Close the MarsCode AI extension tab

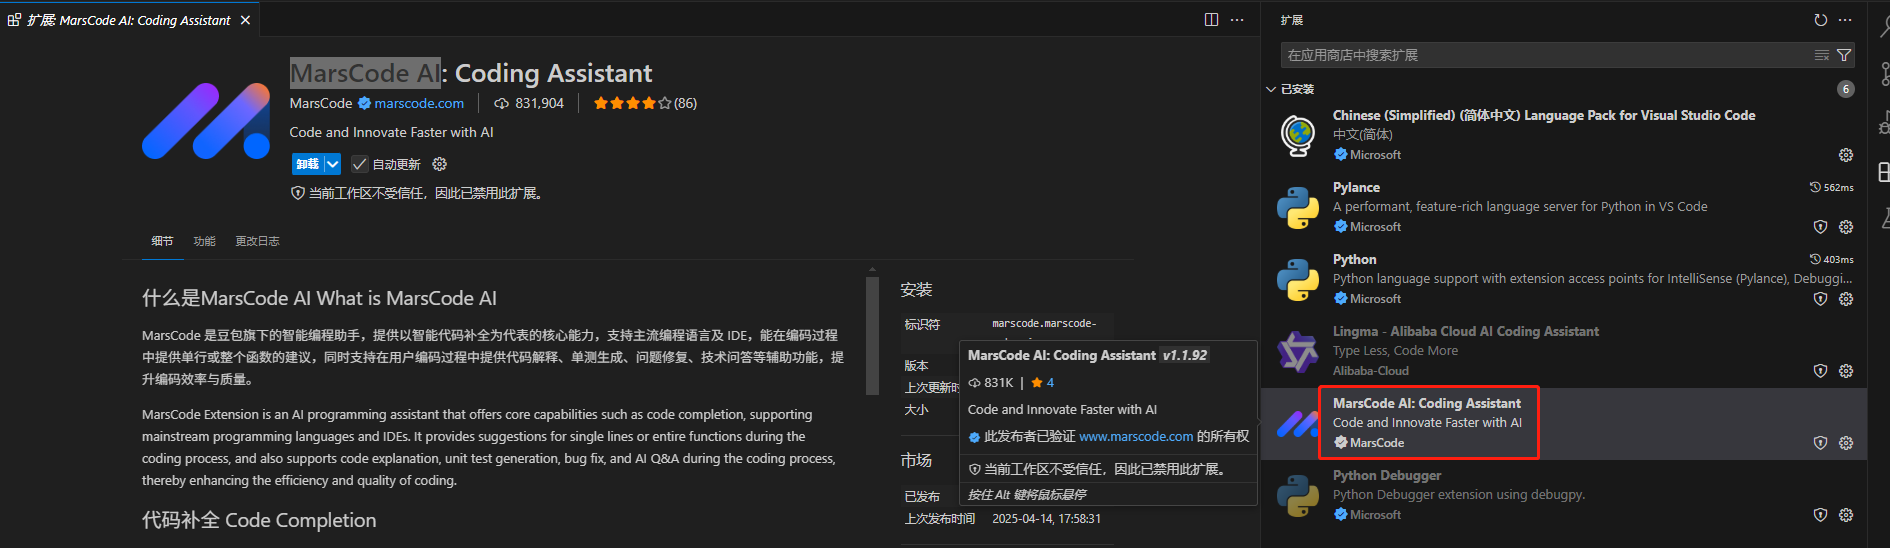245,20
